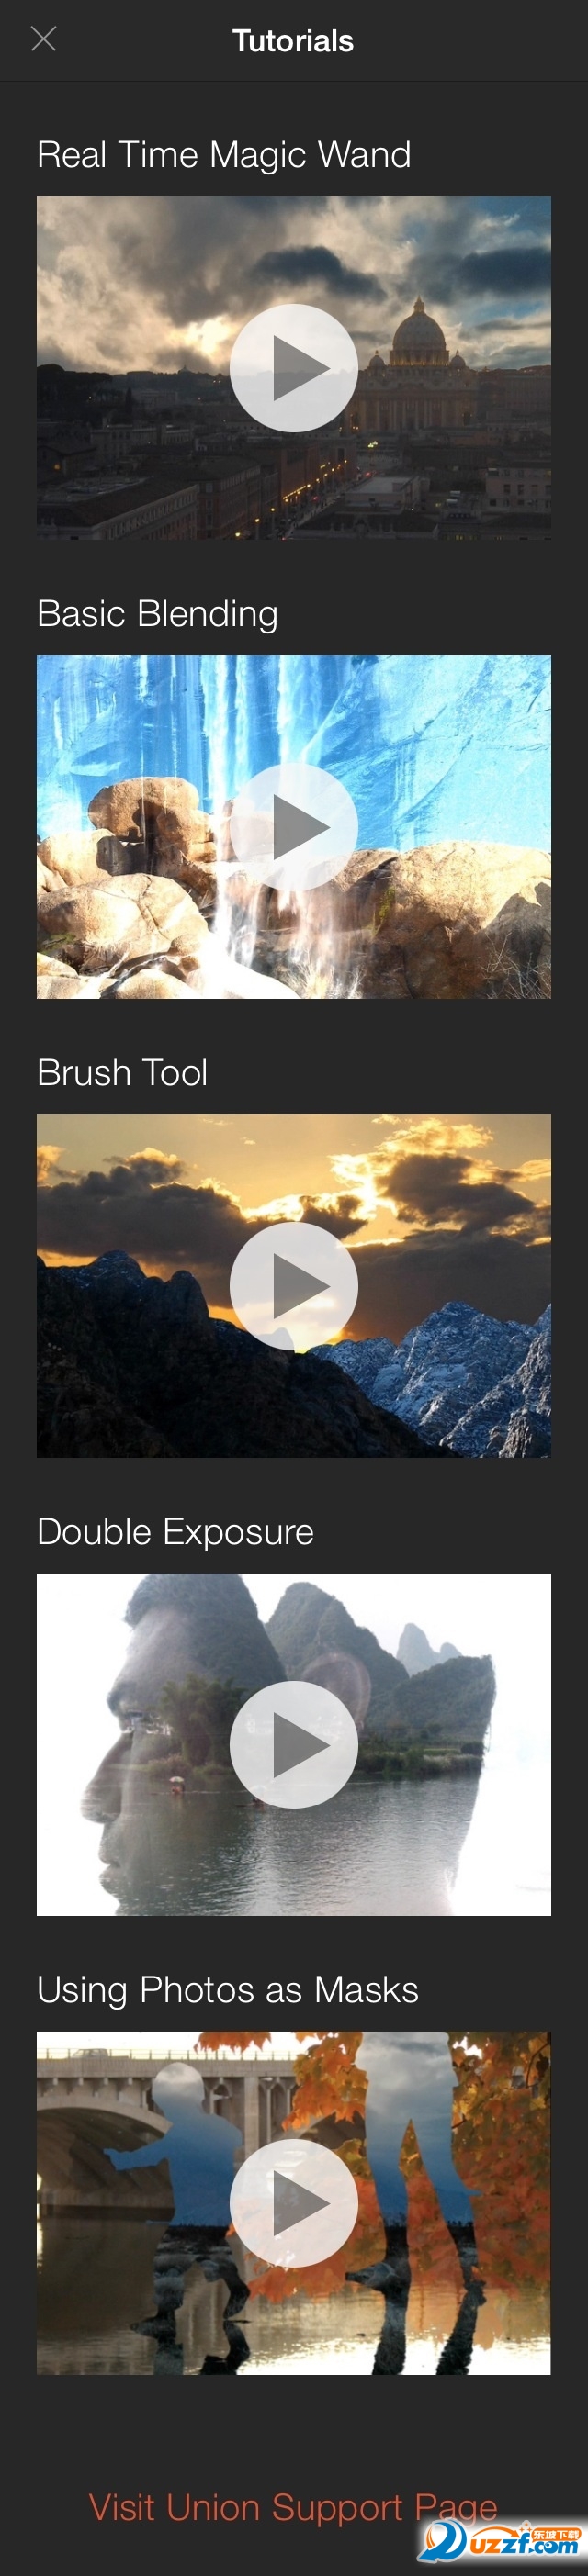588x2576 pixels.
Task: Close the Tutorials screen with the X icon
Action: coord(43,39)
